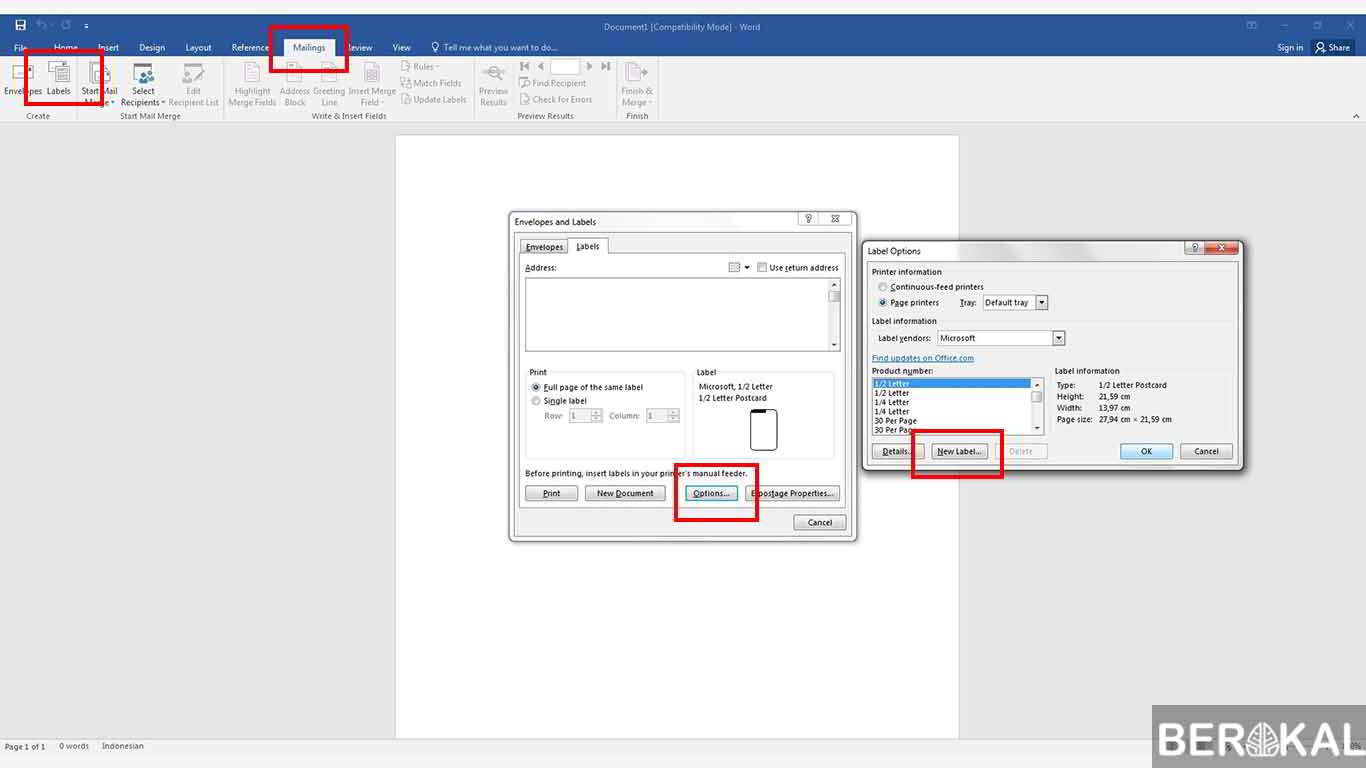Click the Product number list scrollbar
The image size is (1366, 768).
tap(1037, 406)
